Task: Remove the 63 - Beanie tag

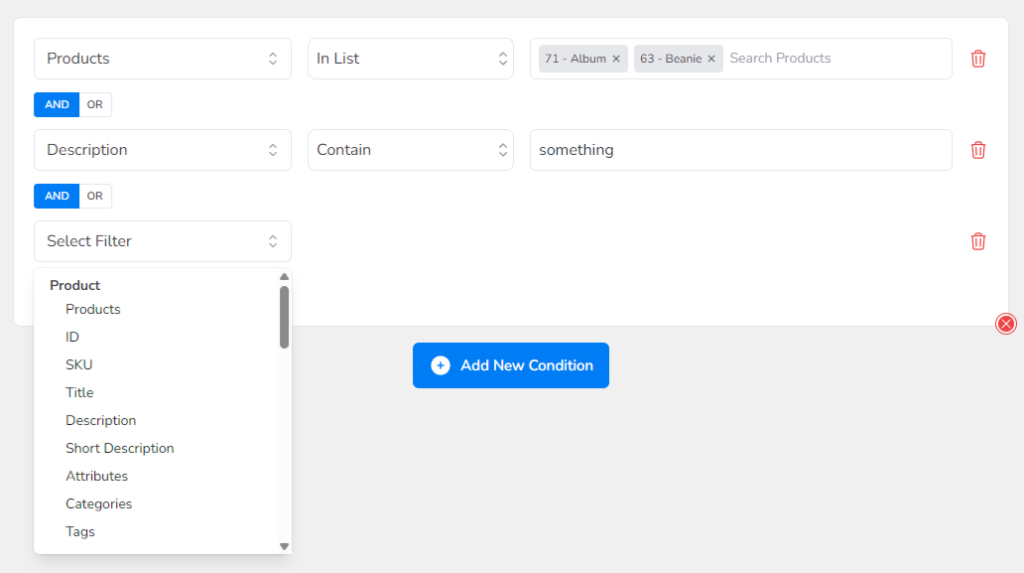Action: (x=711, y=59)
